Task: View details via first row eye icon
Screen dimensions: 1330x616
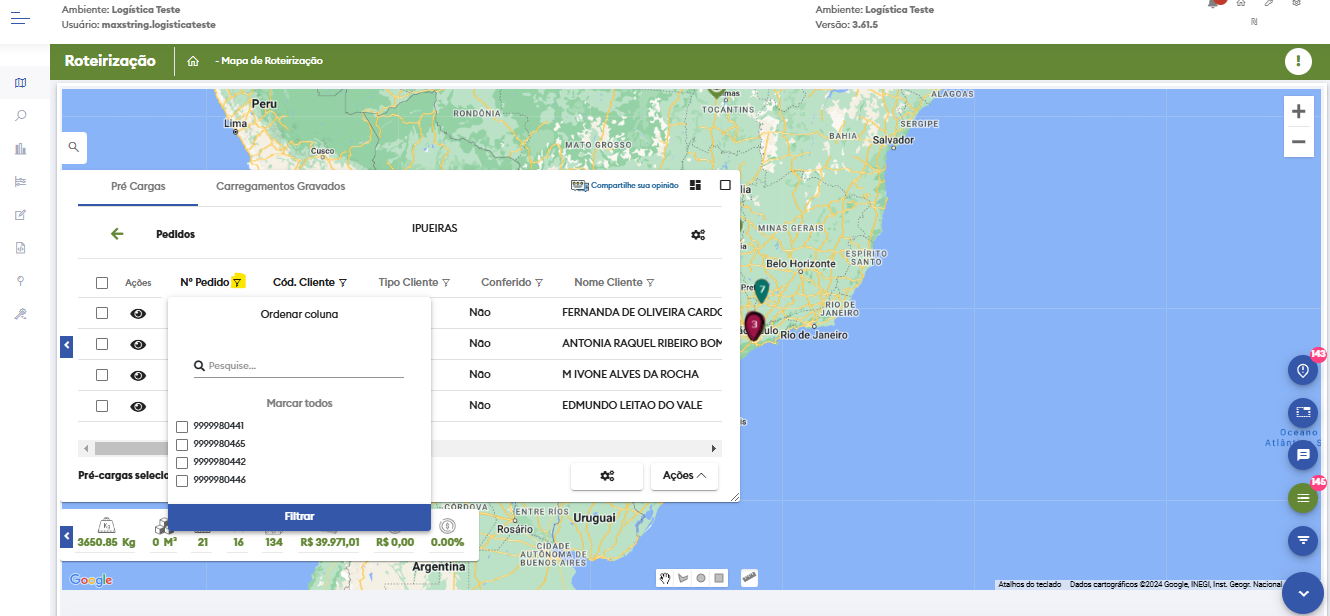Action: [x=138, y=313]
